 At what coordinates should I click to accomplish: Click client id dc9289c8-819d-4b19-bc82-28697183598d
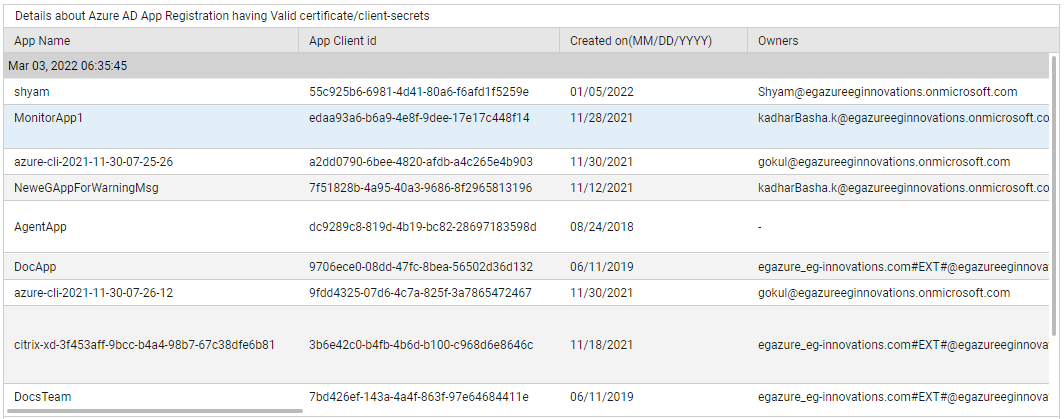[423, 227]
